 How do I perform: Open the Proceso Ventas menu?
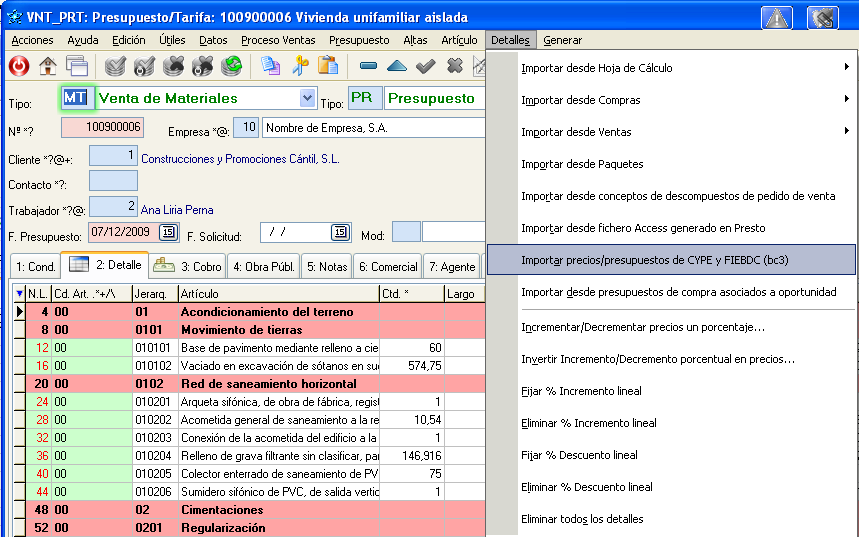(278, 40)
